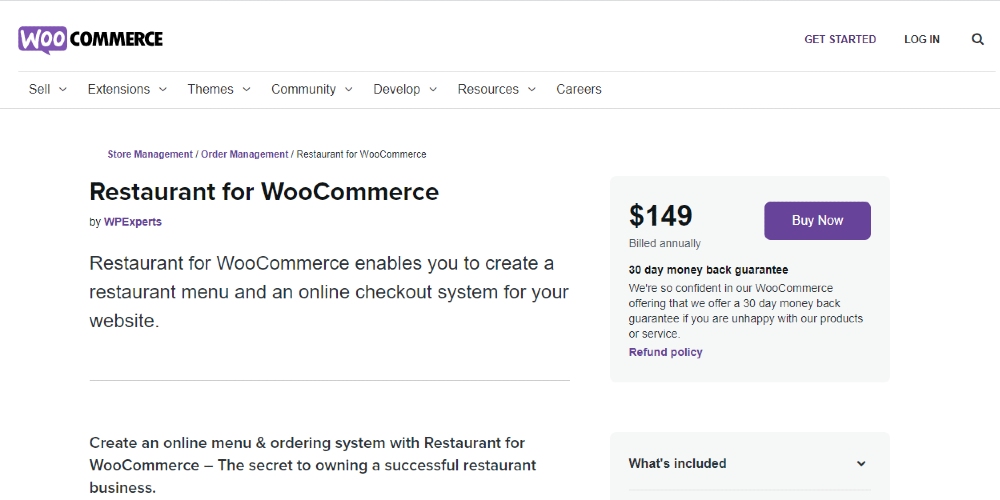Click the Restaurant for WooCommerce title
1000x500 pixels.
pyautogui.click(x=264, y=191)
